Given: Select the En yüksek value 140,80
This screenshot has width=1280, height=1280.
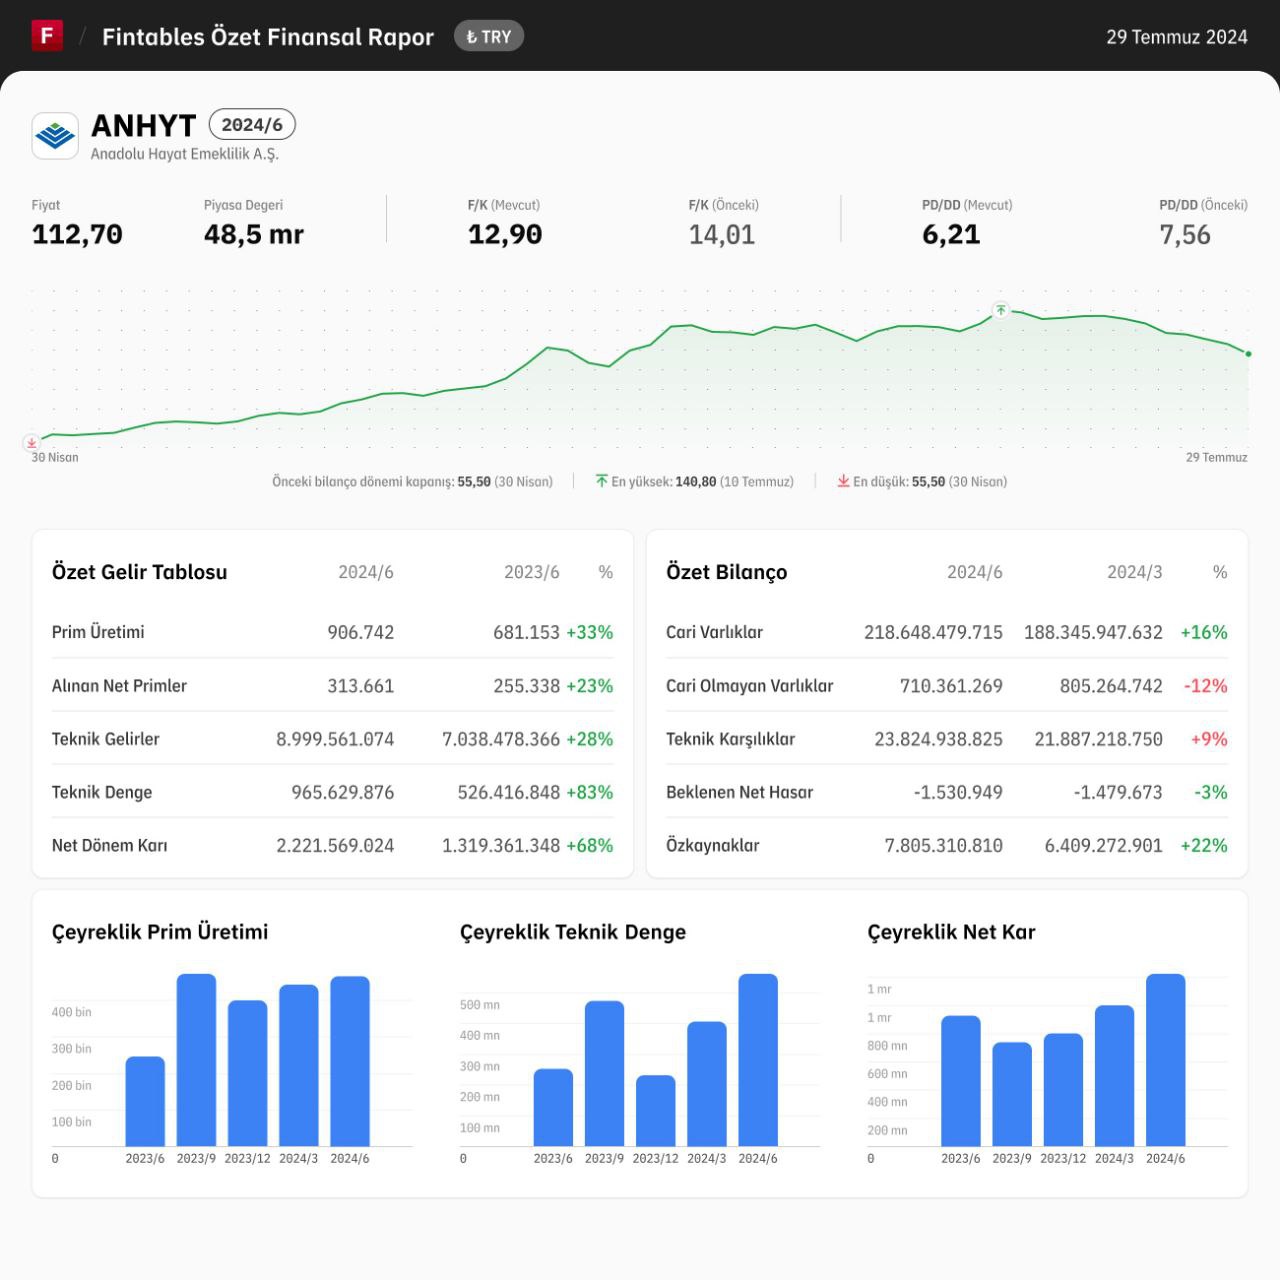Looking at the screenshot, I should tap(696, 481).
